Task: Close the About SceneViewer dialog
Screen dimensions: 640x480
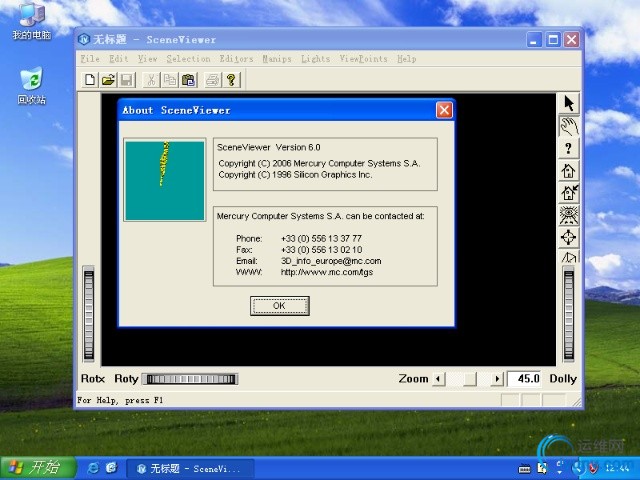Action: pos(444,110)
